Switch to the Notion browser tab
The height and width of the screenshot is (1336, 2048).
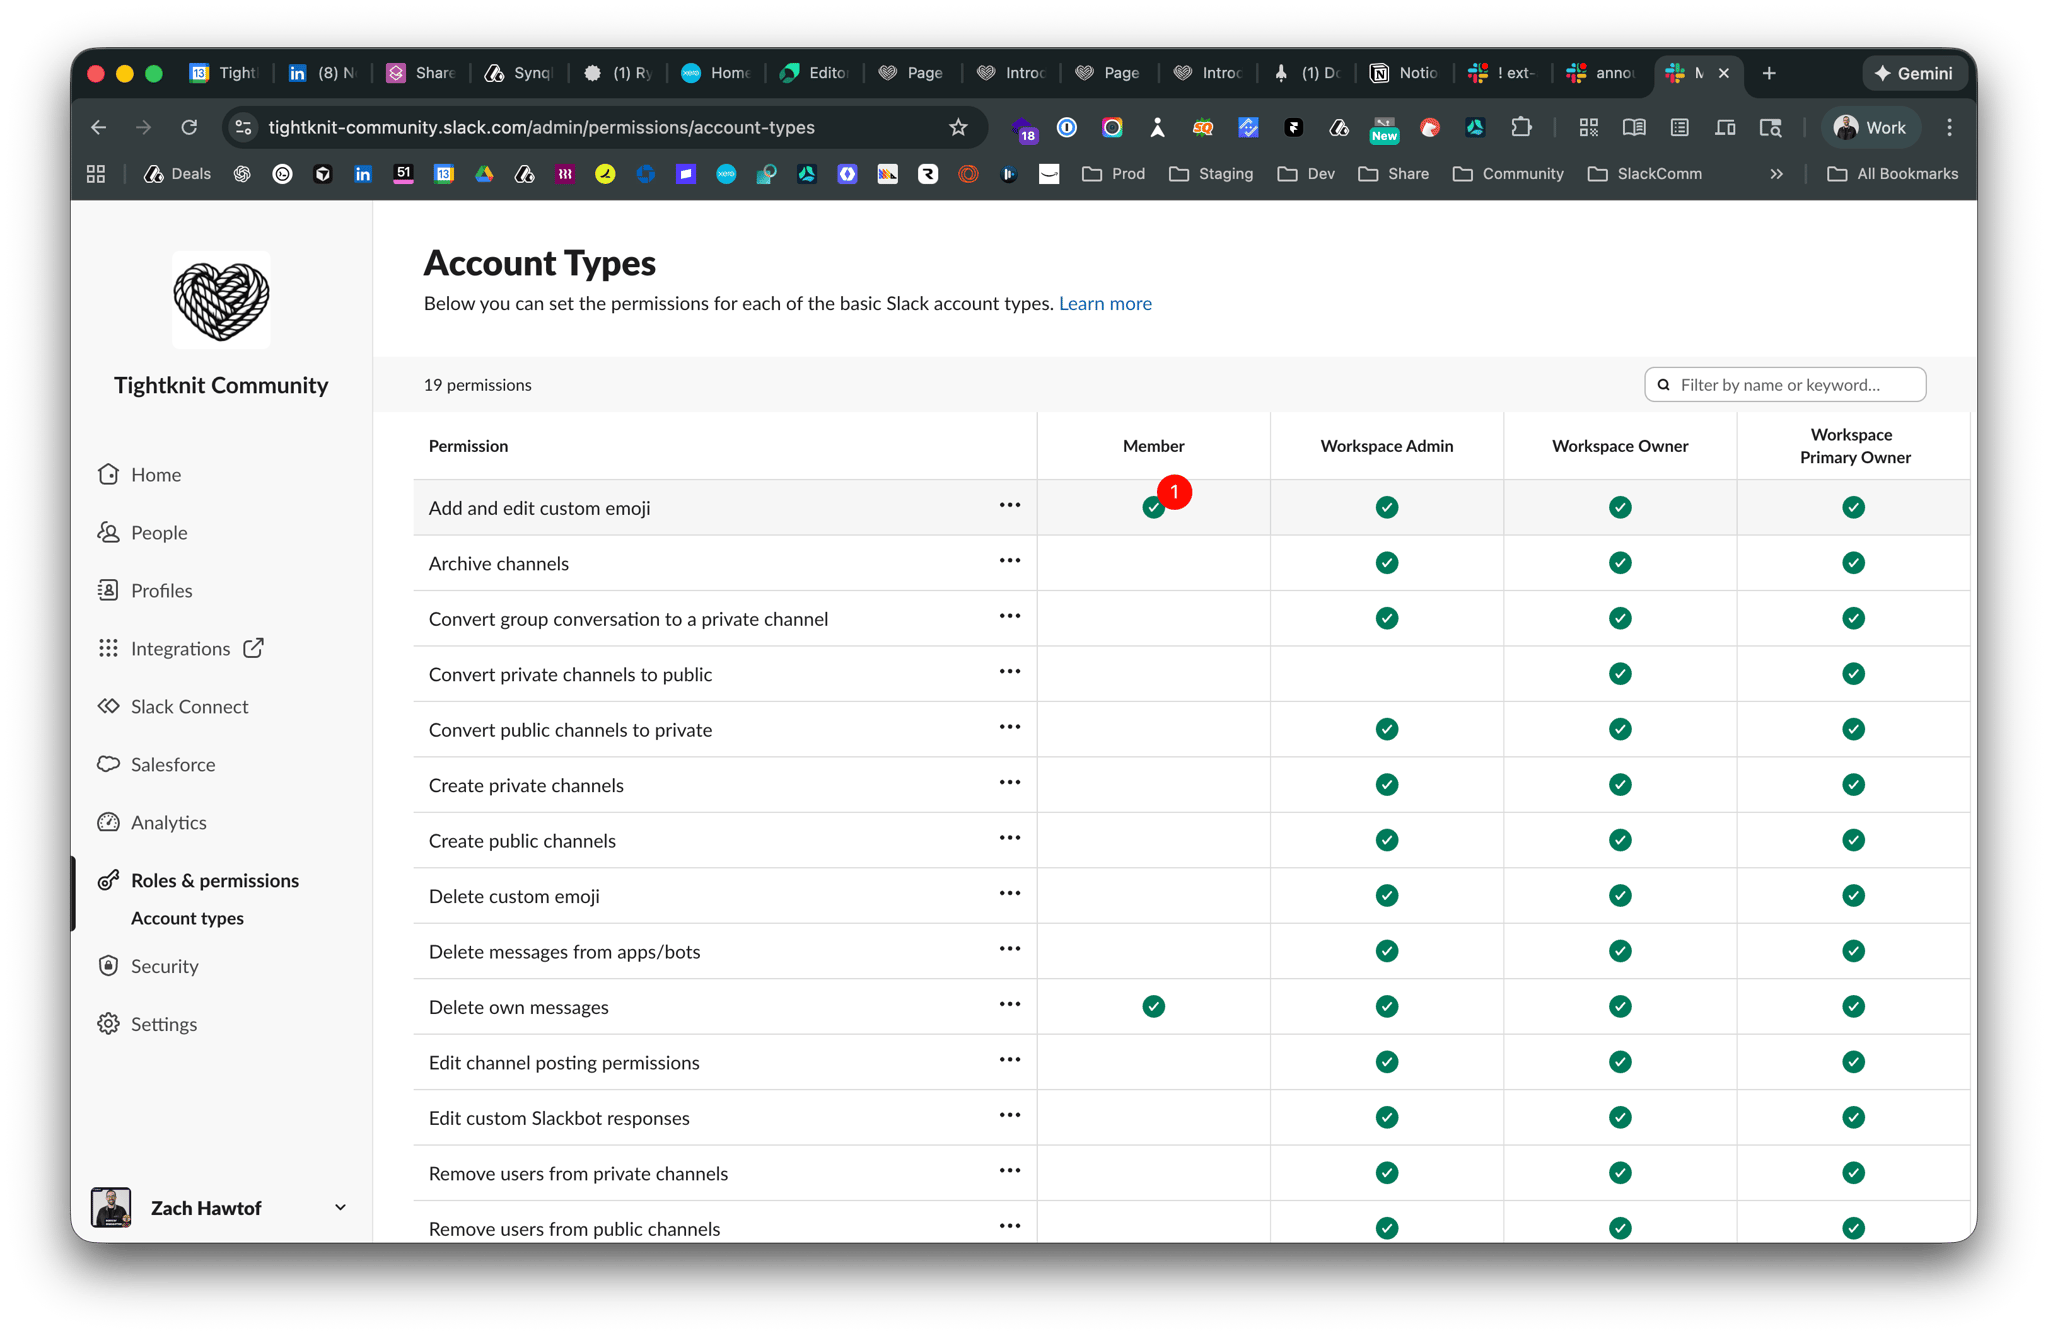(1404, 73)
